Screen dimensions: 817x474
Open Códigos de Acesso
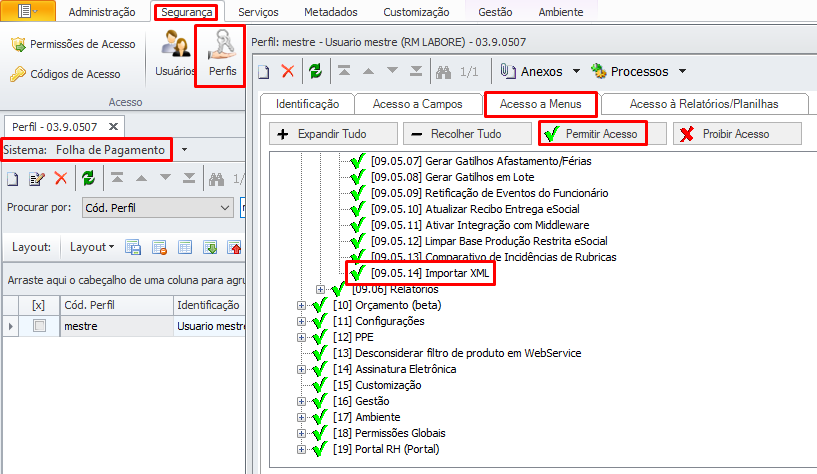(x=65, y=74)
